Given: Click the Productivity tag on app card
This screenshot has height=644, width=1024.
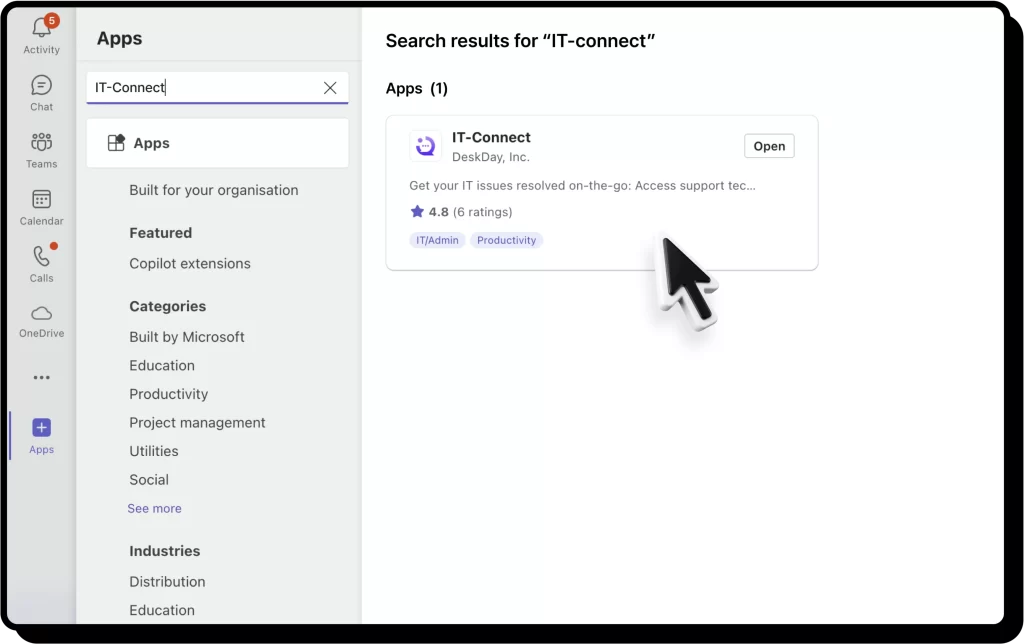Looking at the screenshot, I should pos(506,240).
